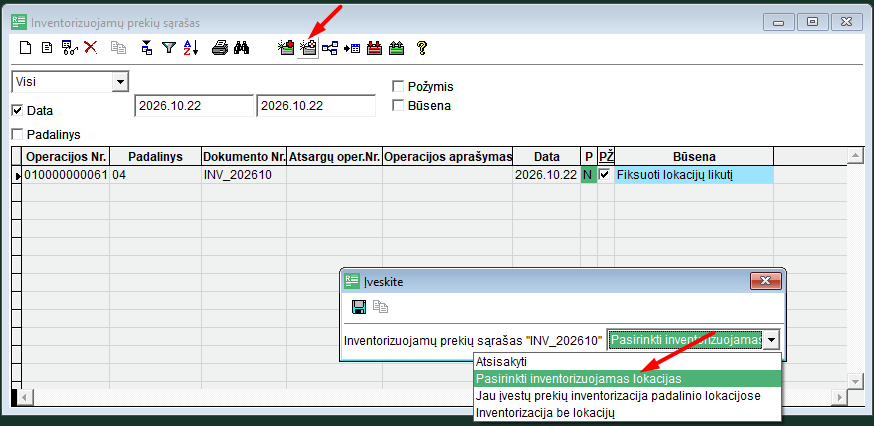This screenshot has height=426, width=874.
Task: Click the view record glasses icon
Action: click(x=69, y=48)
